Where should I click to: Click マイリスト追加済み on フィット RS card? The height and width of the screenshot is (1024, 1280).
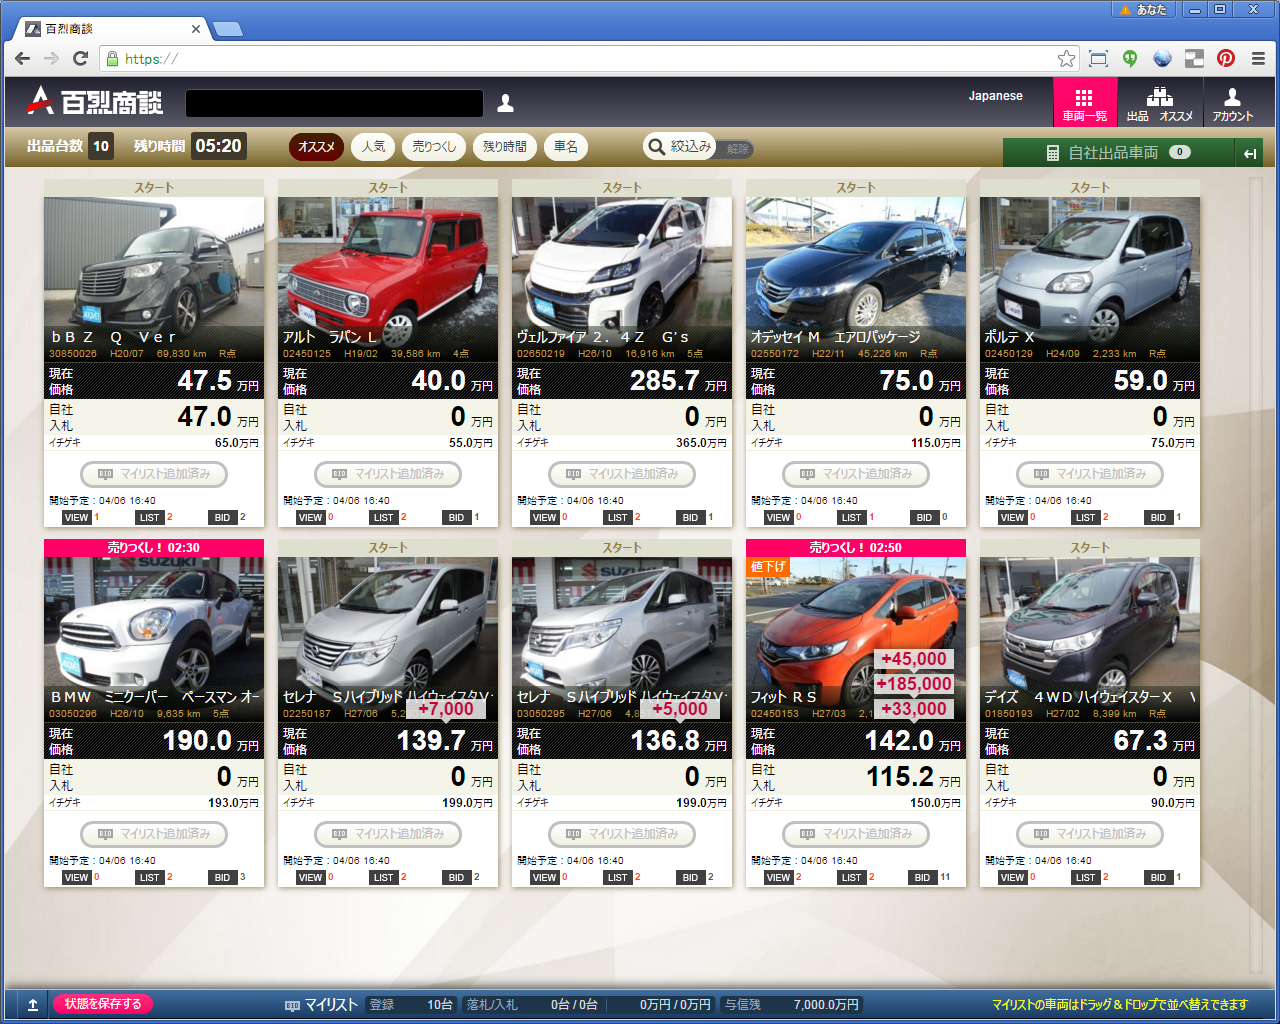click(856, 834)
